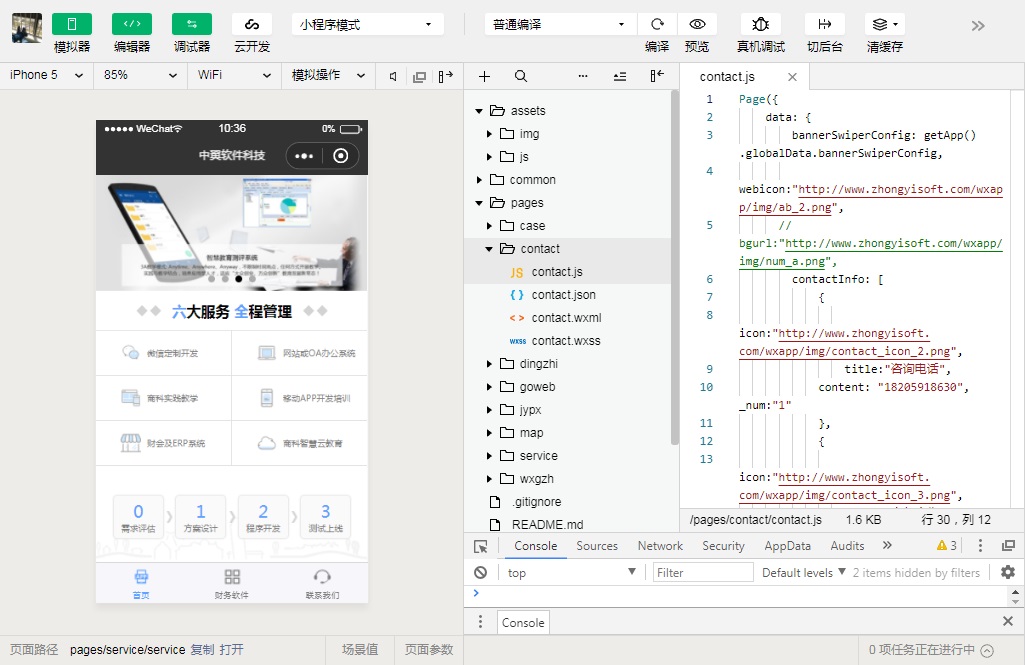
Task: Hide the file tree panel icon
Action: 657,76
